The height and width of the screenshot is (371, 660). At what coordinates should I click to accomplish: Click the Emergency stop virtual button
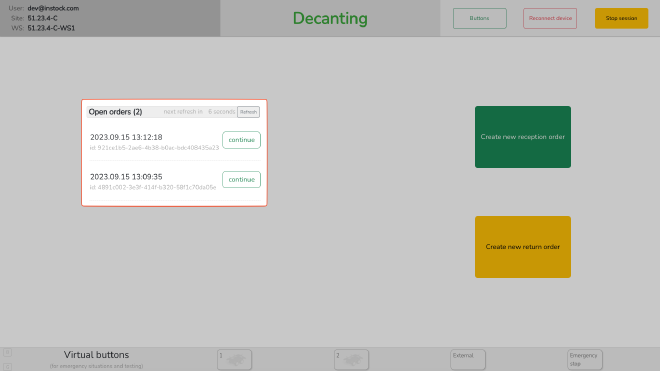pyautogui.click(x=585, y=360)
